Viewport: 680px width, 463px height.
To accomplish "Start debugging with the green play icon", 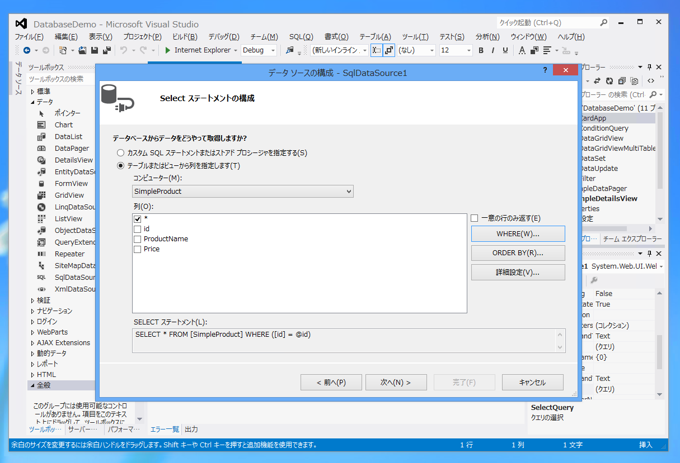I will tap(167, 50).
